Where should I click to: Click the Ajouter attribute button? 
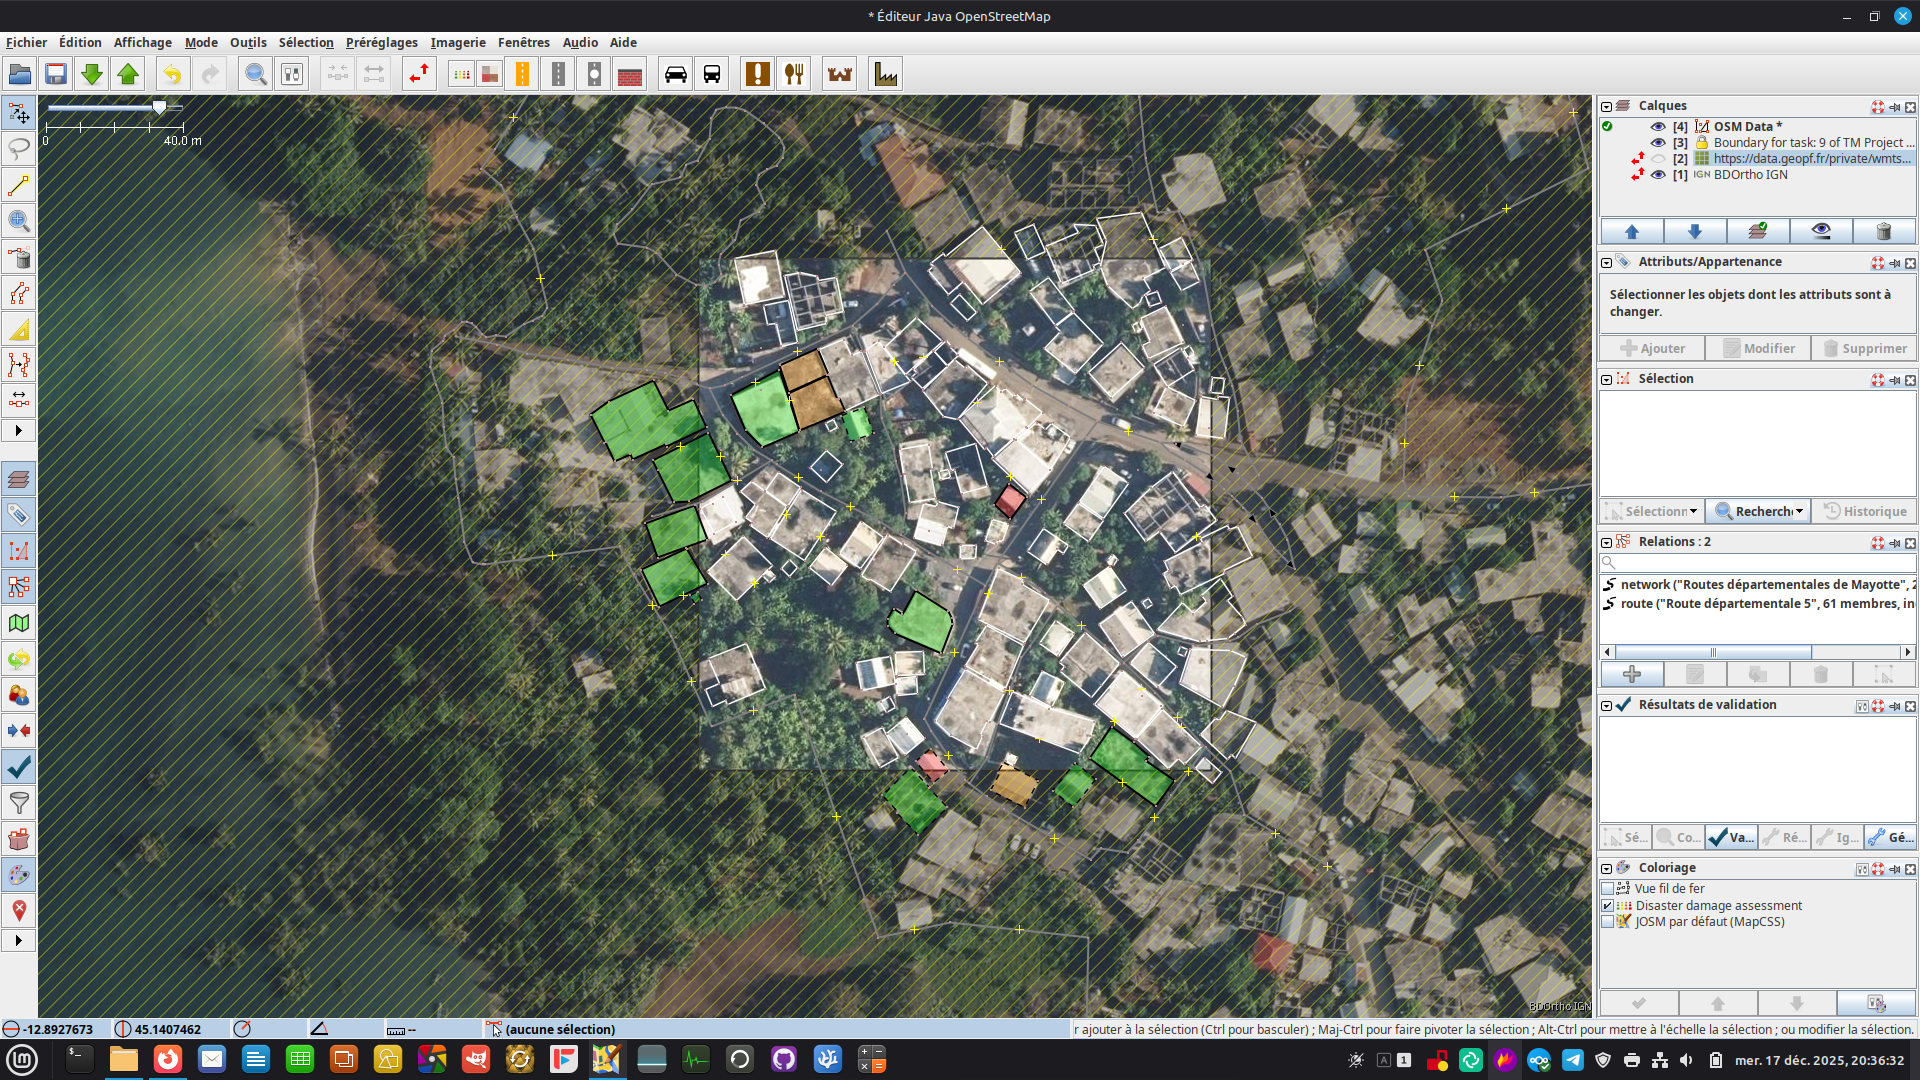(1652, 348)
